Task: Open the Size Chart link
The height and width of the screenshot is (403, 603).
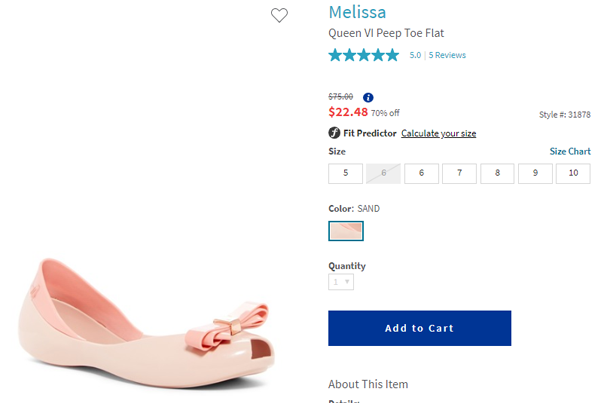Action: coord(570,152)
